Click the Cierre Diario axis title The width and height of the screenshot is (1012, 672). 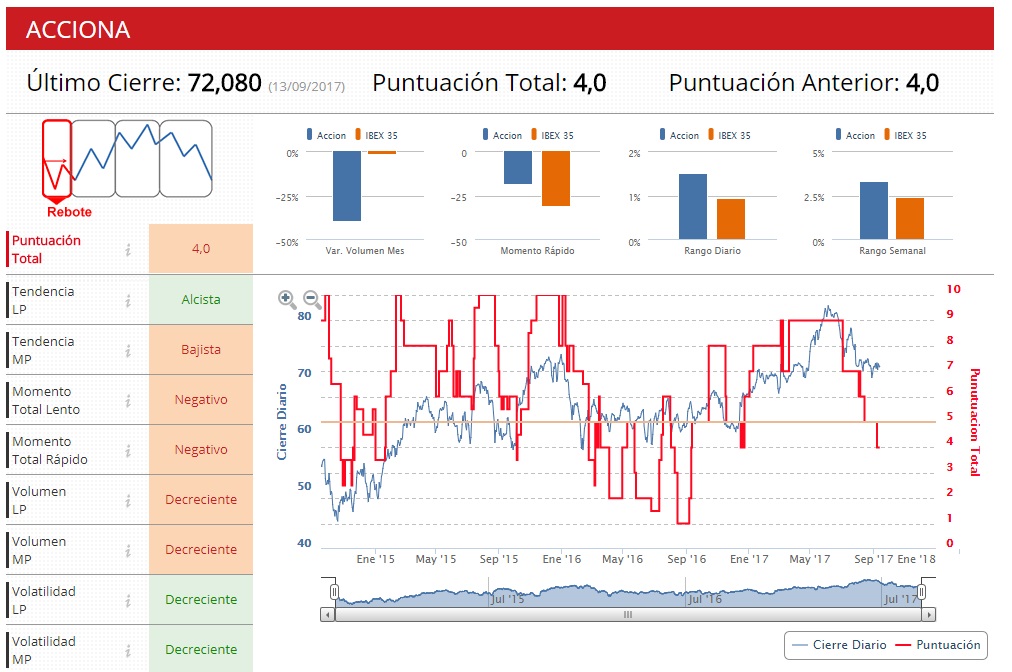[x=281, y=422]
